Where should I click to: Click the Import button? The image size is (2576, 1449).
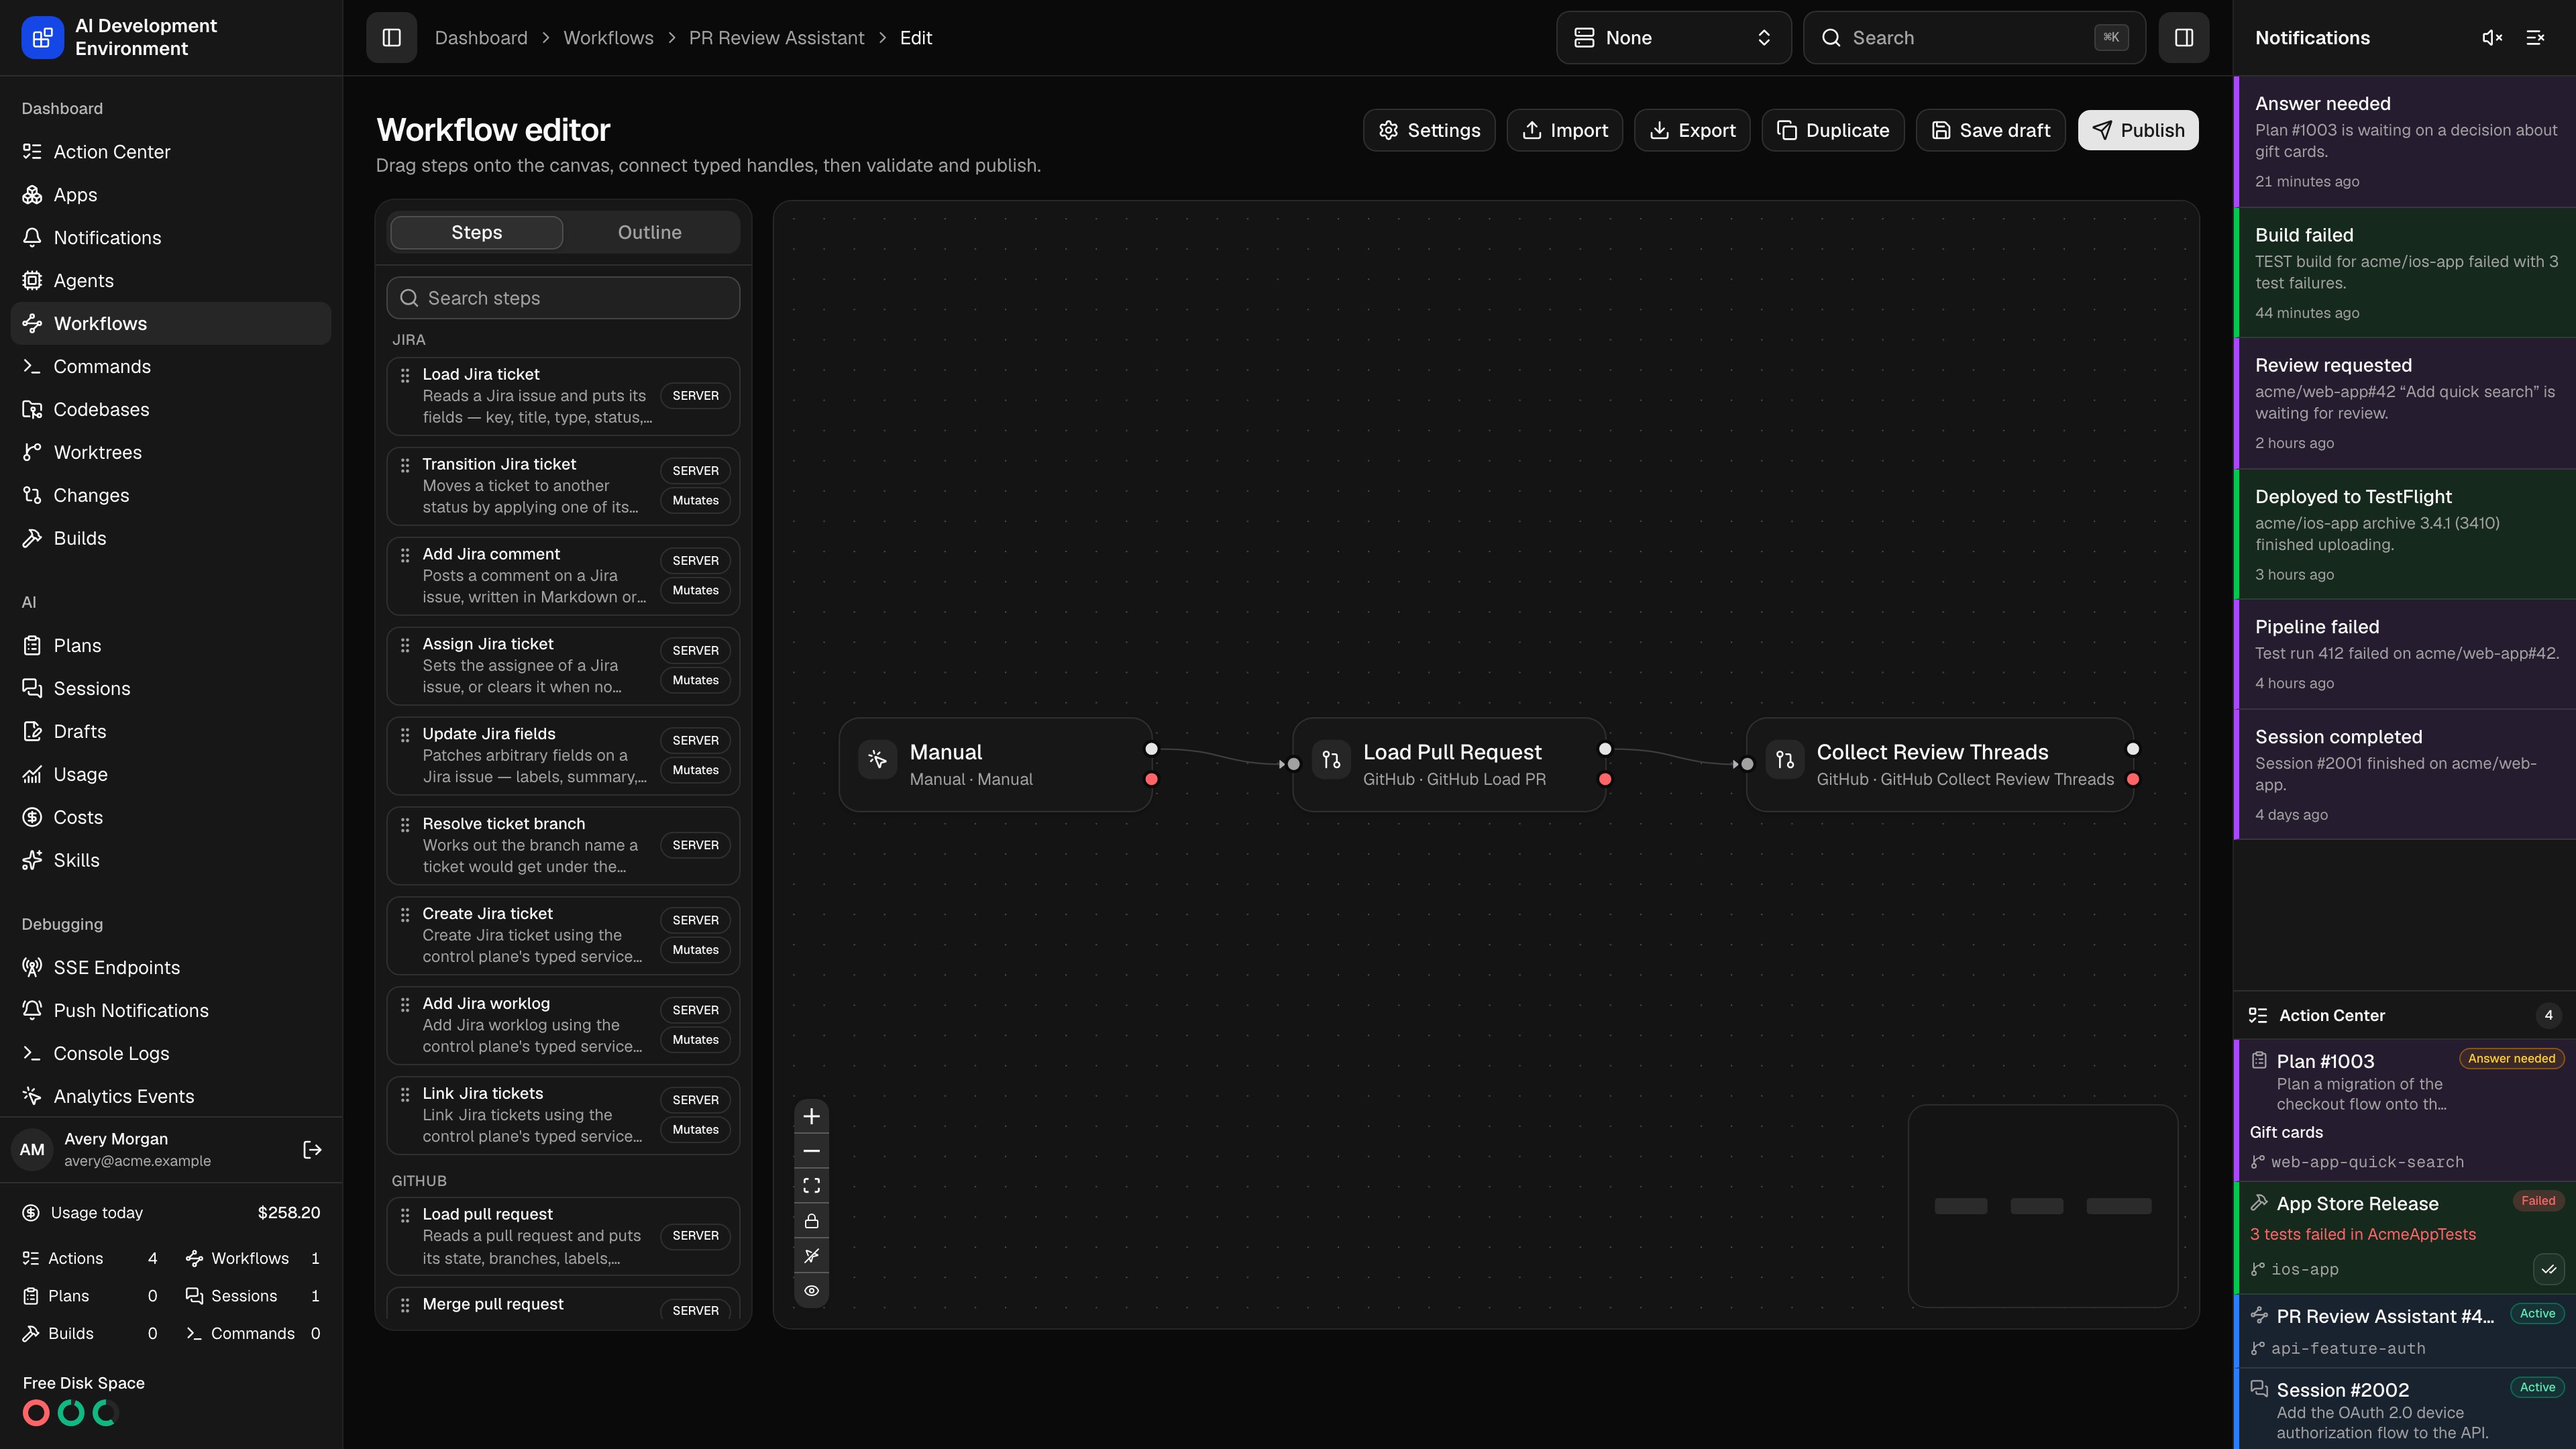click(1564, 130)
